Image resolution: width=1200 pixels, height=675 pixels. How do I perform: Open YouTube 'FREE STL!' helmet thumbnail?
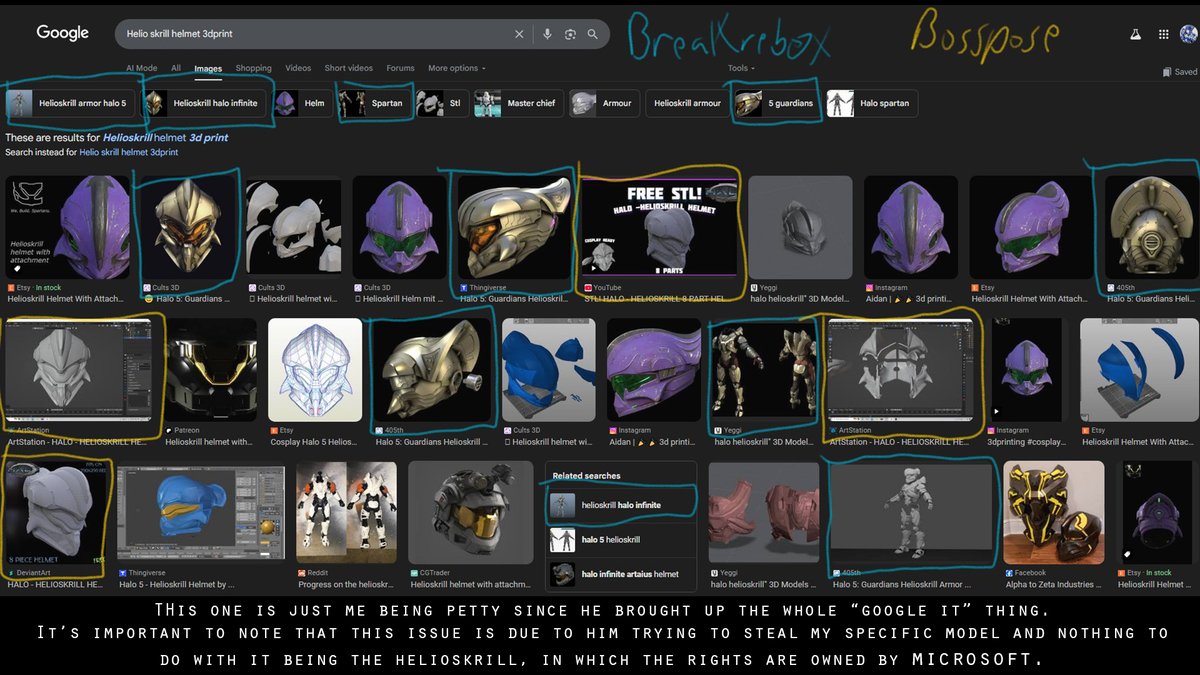click(x=659, y=228)
